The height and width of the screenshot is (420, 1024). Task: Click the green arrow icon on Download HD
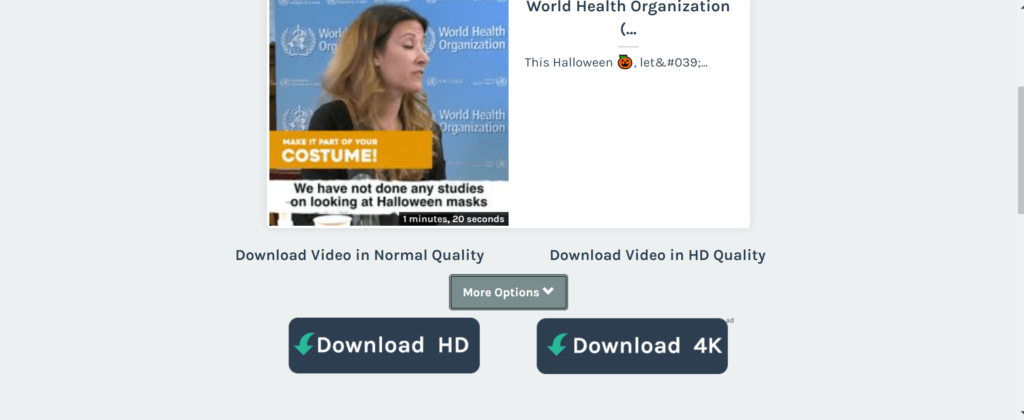[x=304, y=344]
